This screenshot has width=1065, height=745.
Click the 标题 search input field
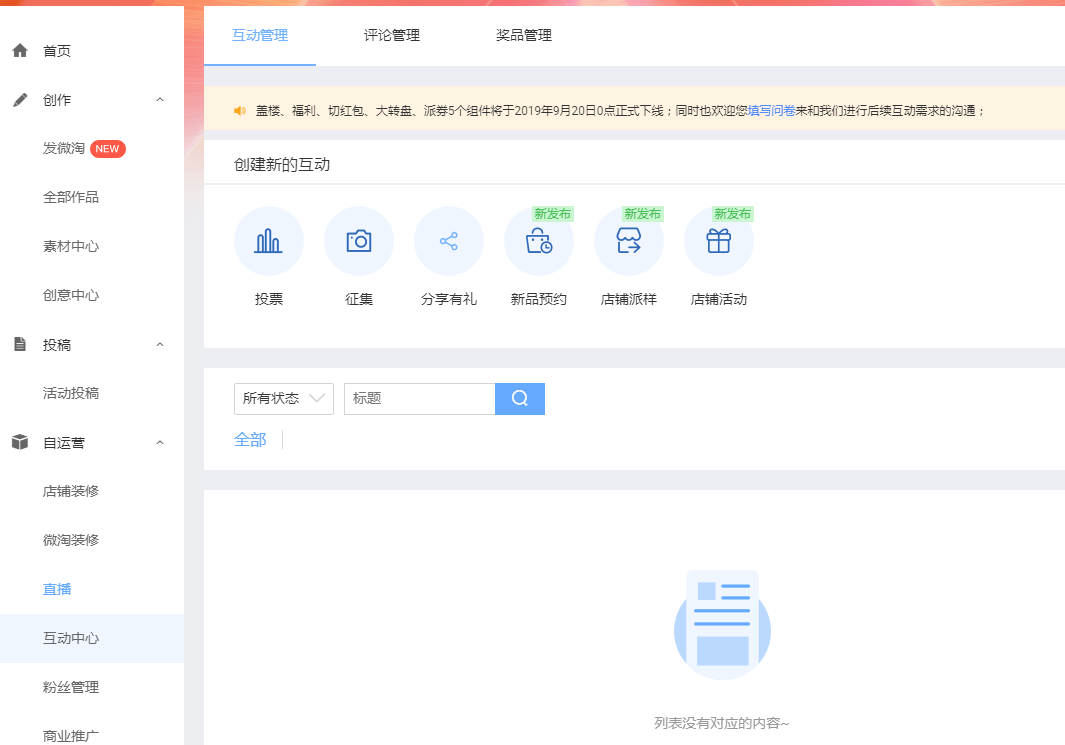tap(419, 398)
